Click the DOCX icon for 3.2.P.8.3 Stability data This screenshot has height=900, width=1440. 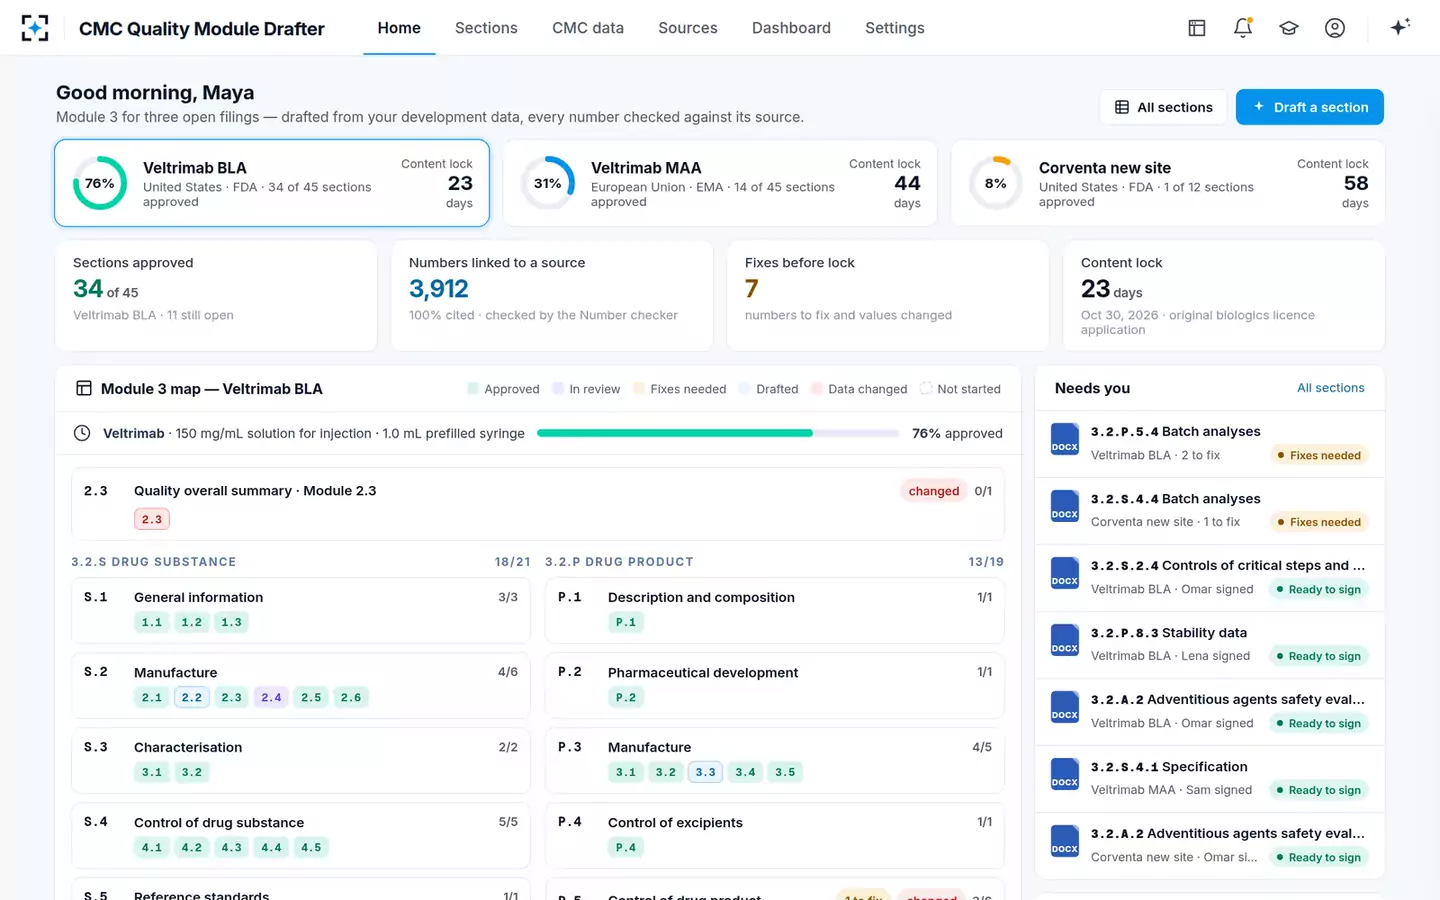click(1065, 640)
